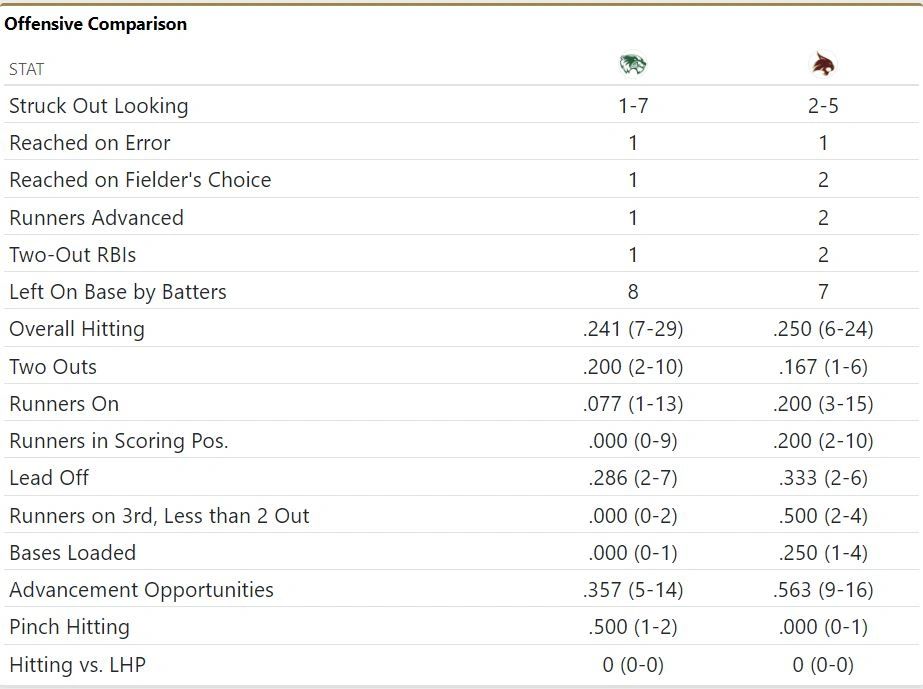The width and height of the screenshot is (923, 689).
Task: Select the Bases Loaded row label
Action: click(72, 553)
